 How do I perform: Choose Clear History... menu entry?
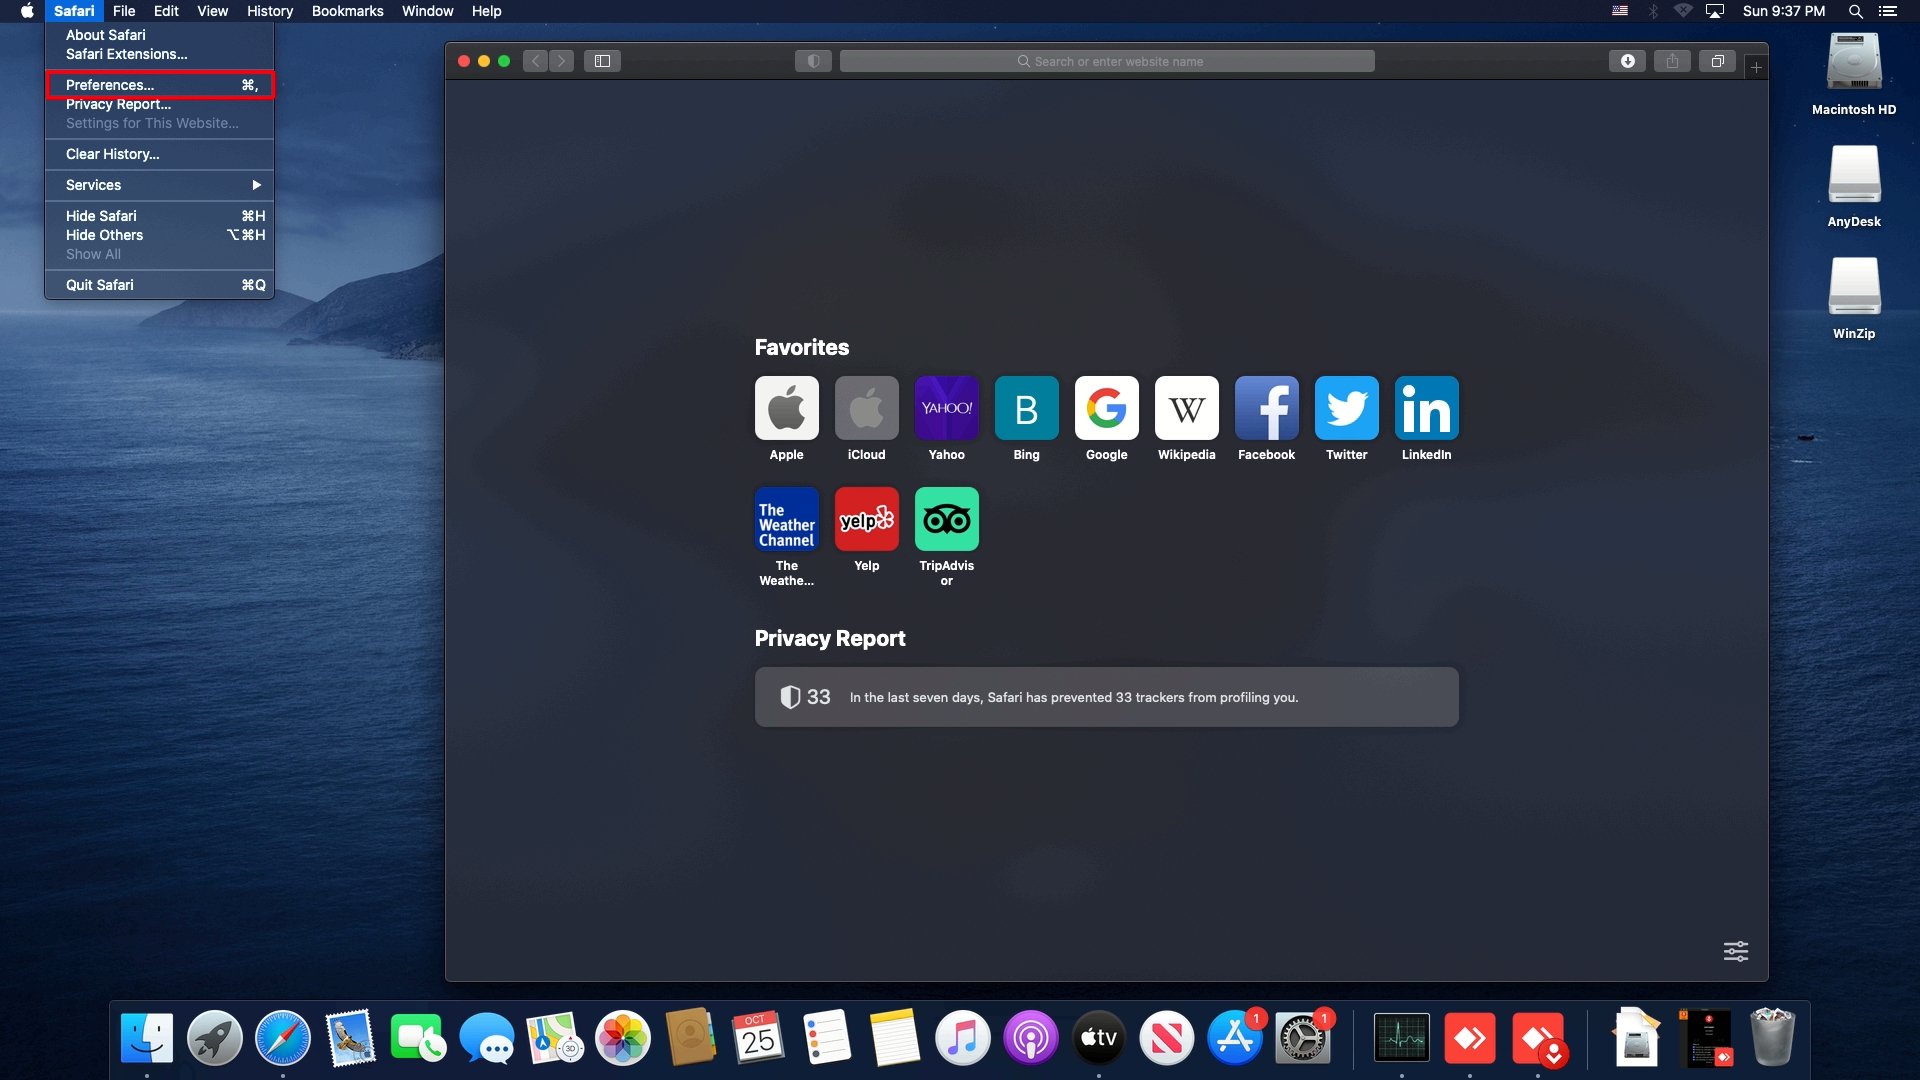click(113, 154)
